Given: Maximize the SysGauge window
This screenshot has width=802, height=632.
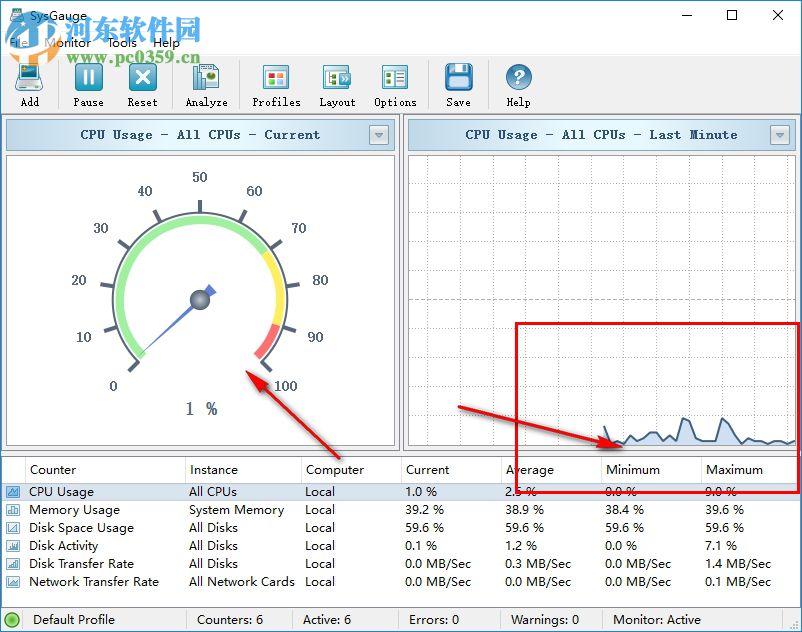Looking at the screenshot, I should [x=732, y=15].
